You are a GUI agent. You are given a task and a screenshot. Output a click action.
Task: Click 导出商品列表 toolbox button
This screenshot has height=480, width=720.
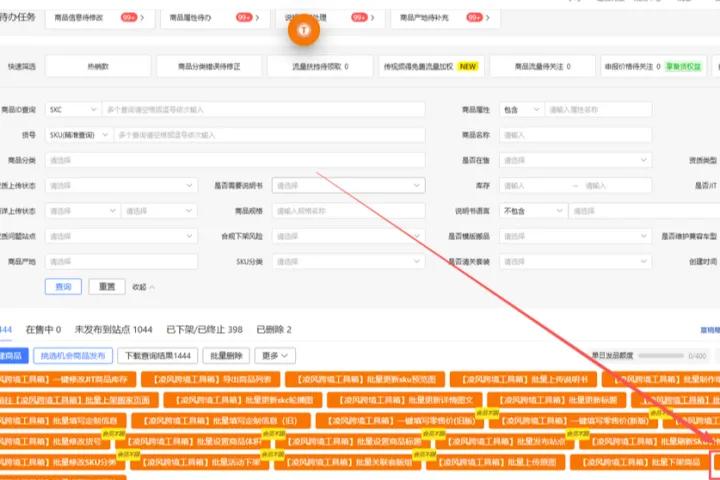click(211, 379)
